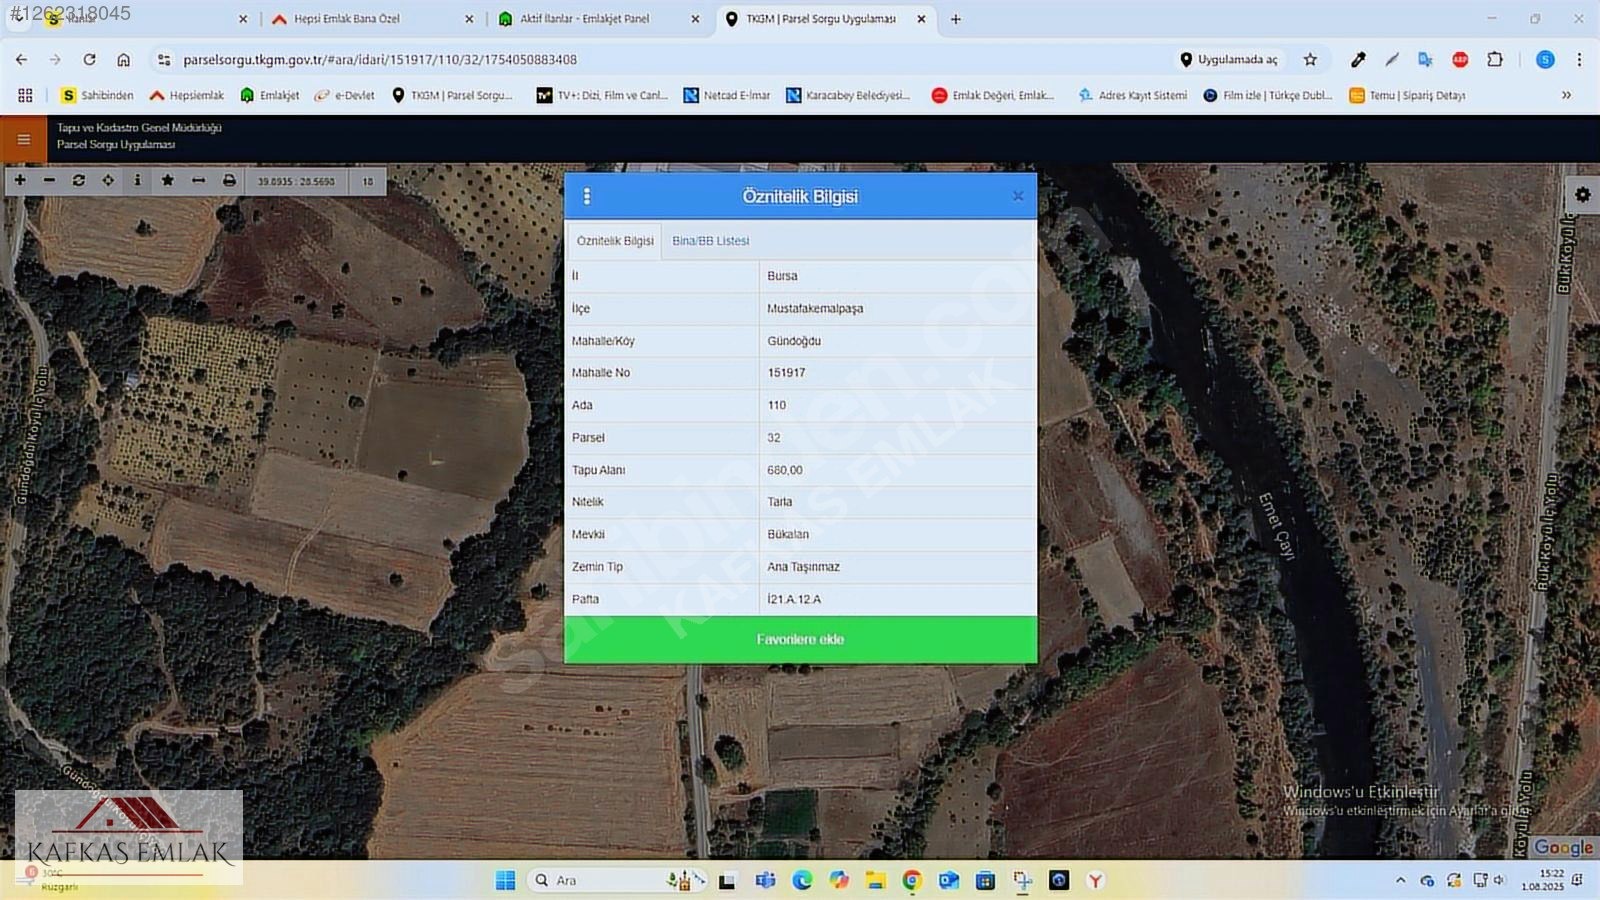Open the e-Devlet bookmark

point(345,95)
